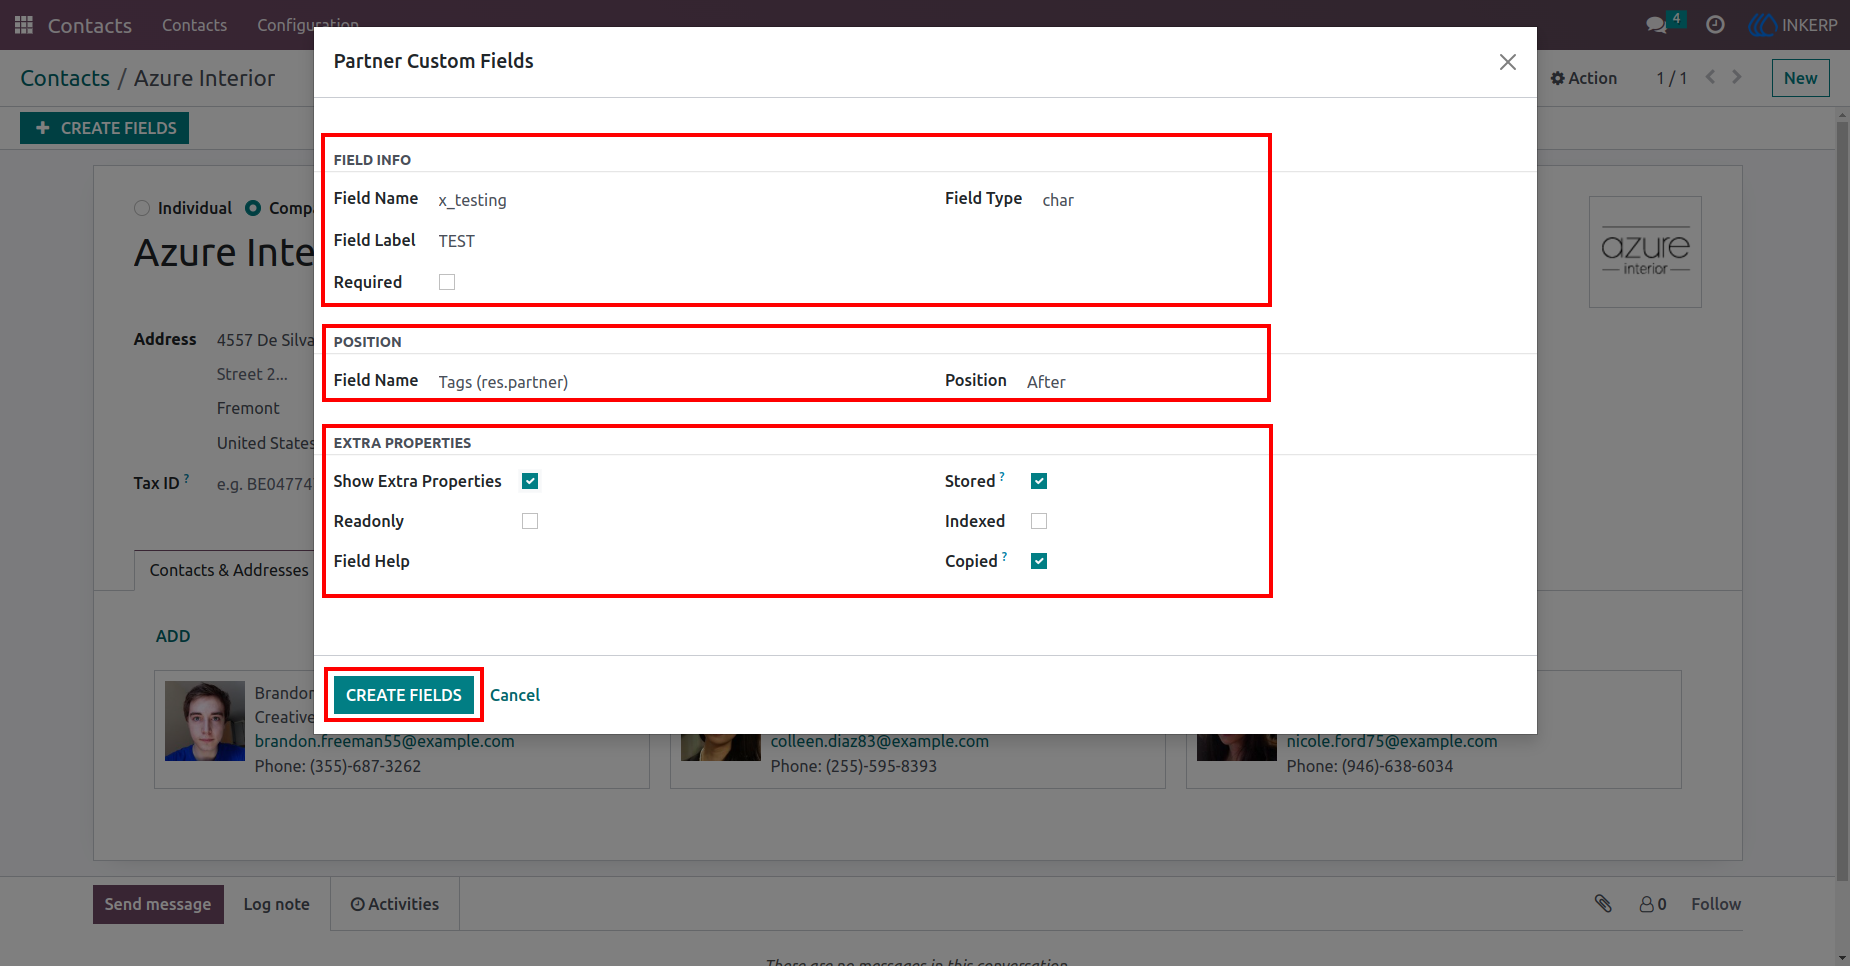
Task: Click the page vertical scrollbar
Action: pos(1843,500)
